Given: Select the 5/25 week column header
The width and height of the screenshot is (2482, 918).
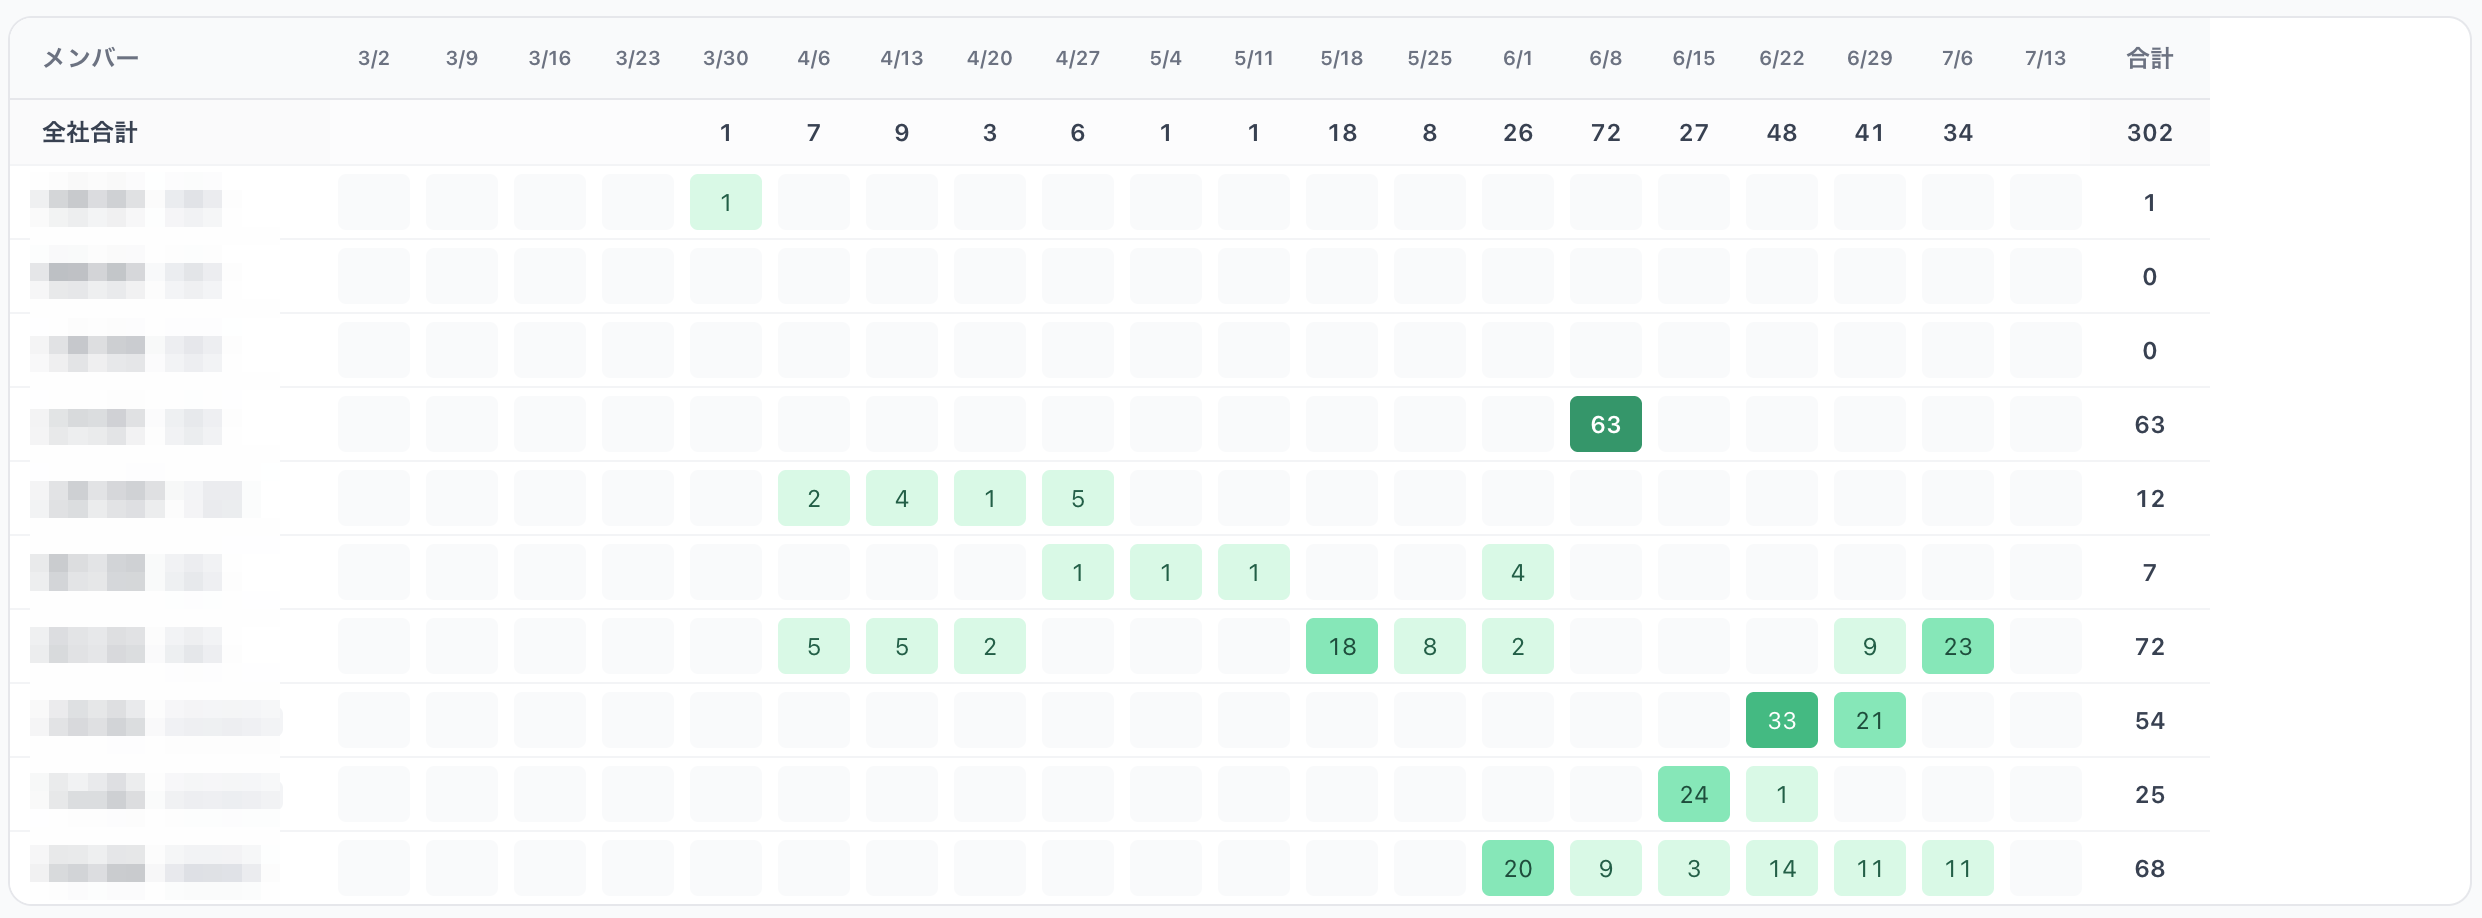Looking at the screenshot, I should pyautogui.click(x=1430, y=58).
